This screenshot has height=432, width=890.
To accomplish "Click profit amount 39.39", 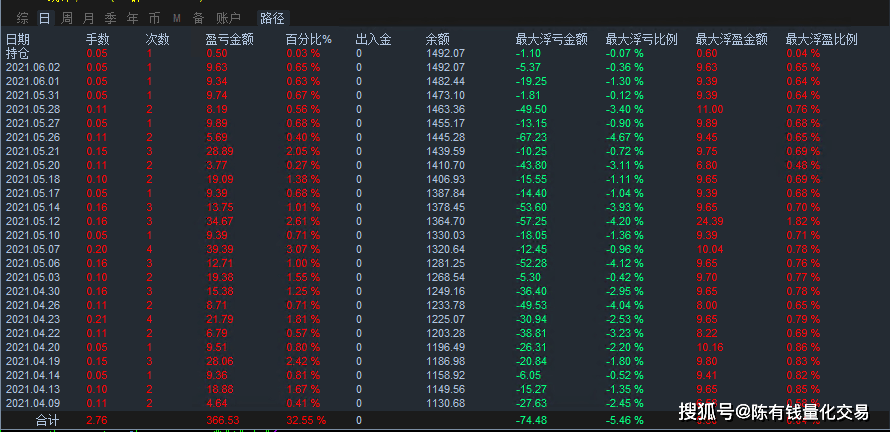I will point(220,249).
